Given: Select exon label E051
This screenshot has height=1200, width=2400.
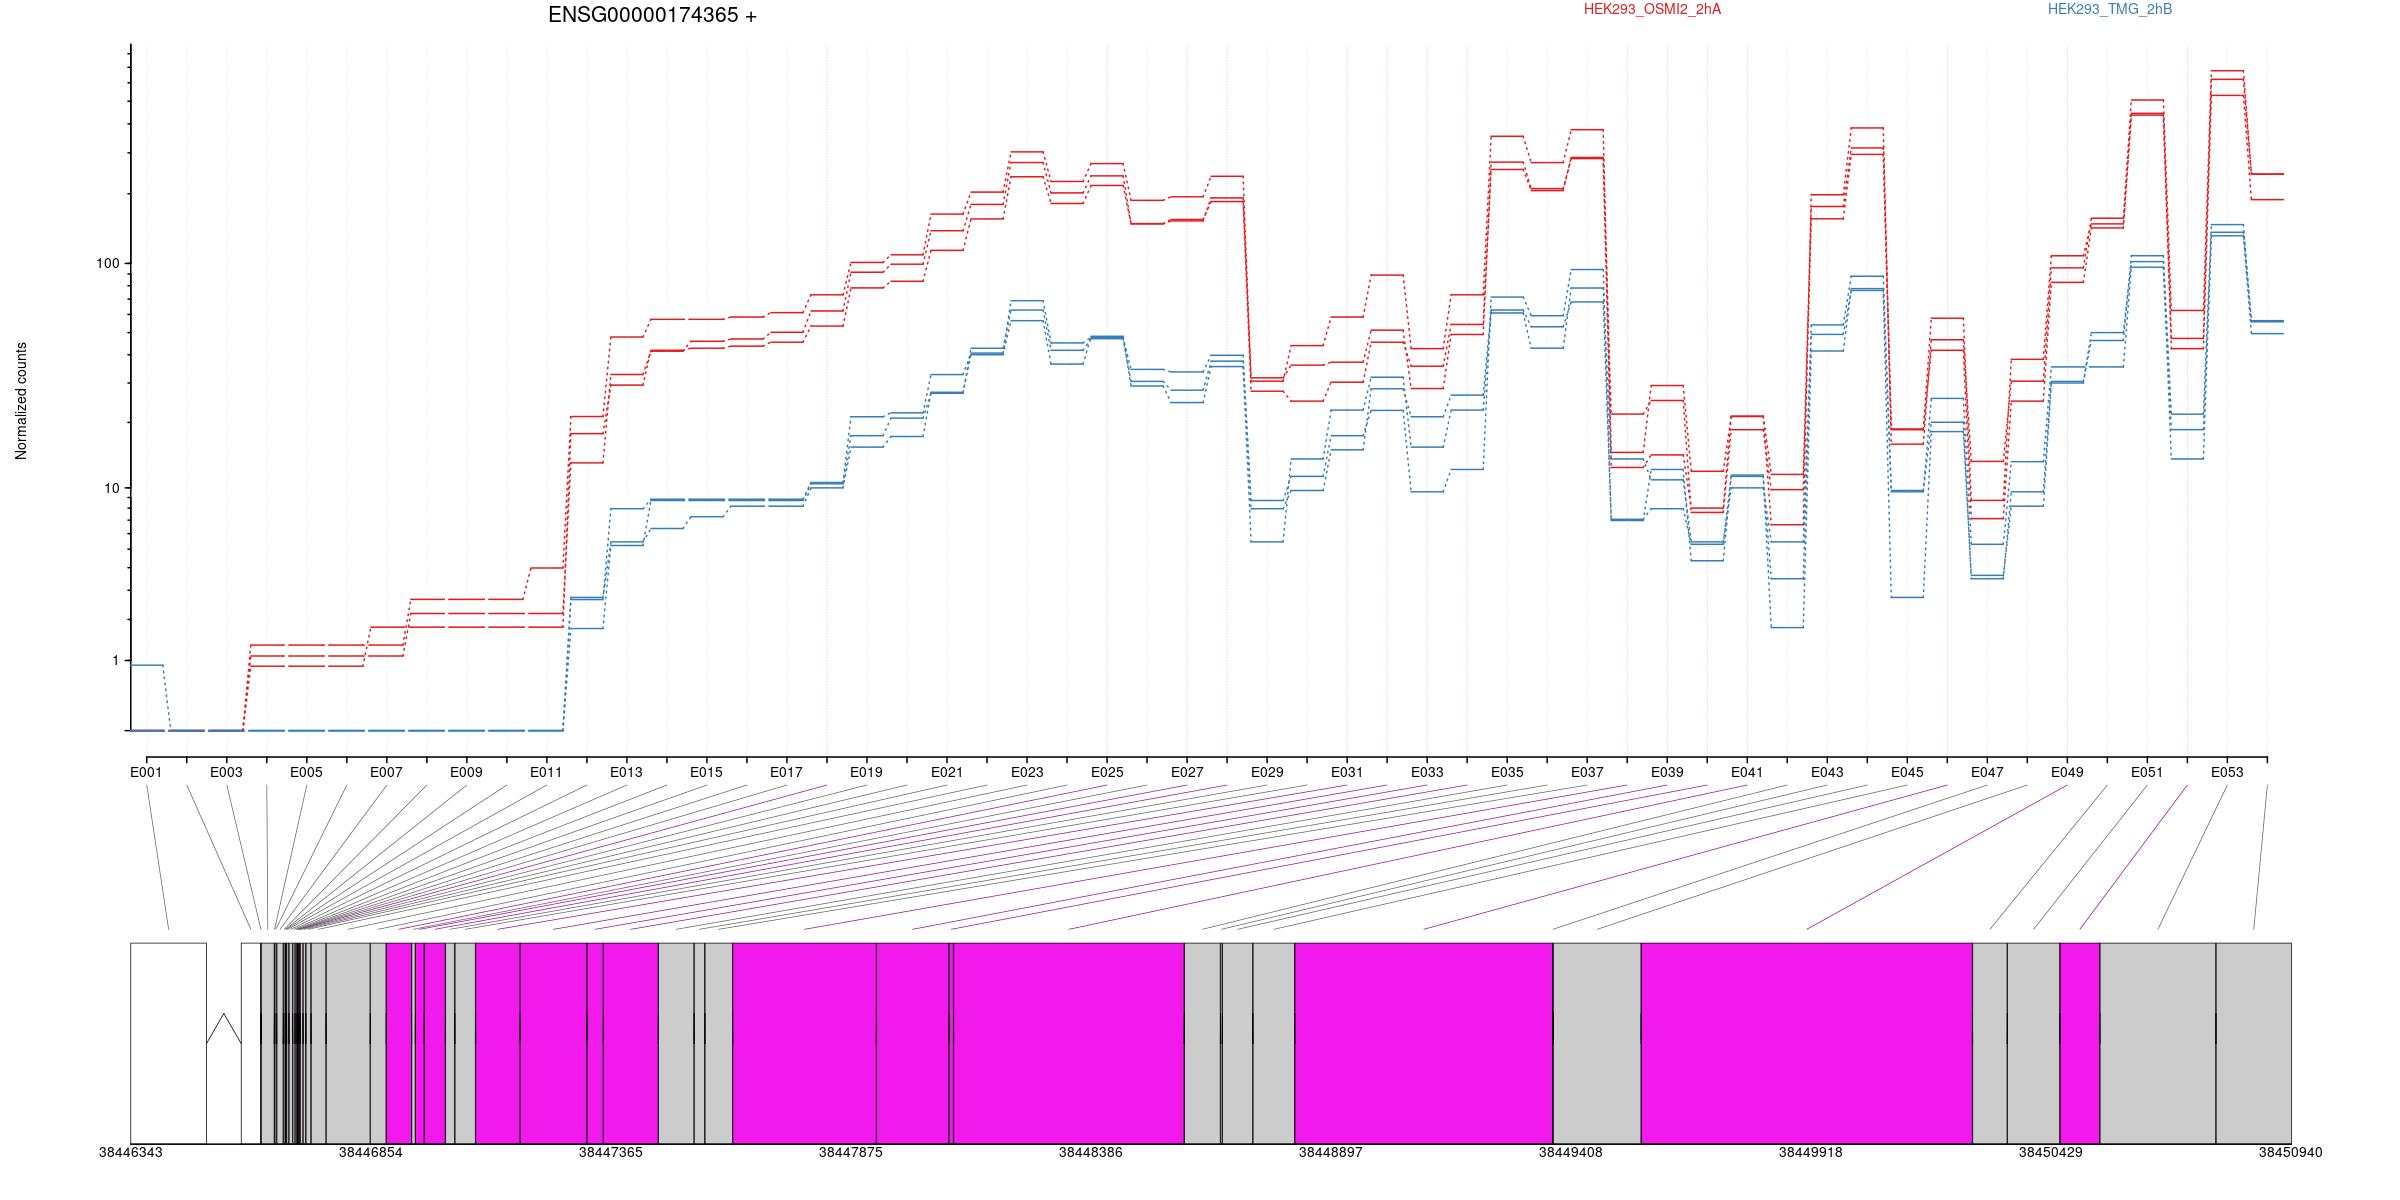Looking at the screenshot, I should point(2147,773).
